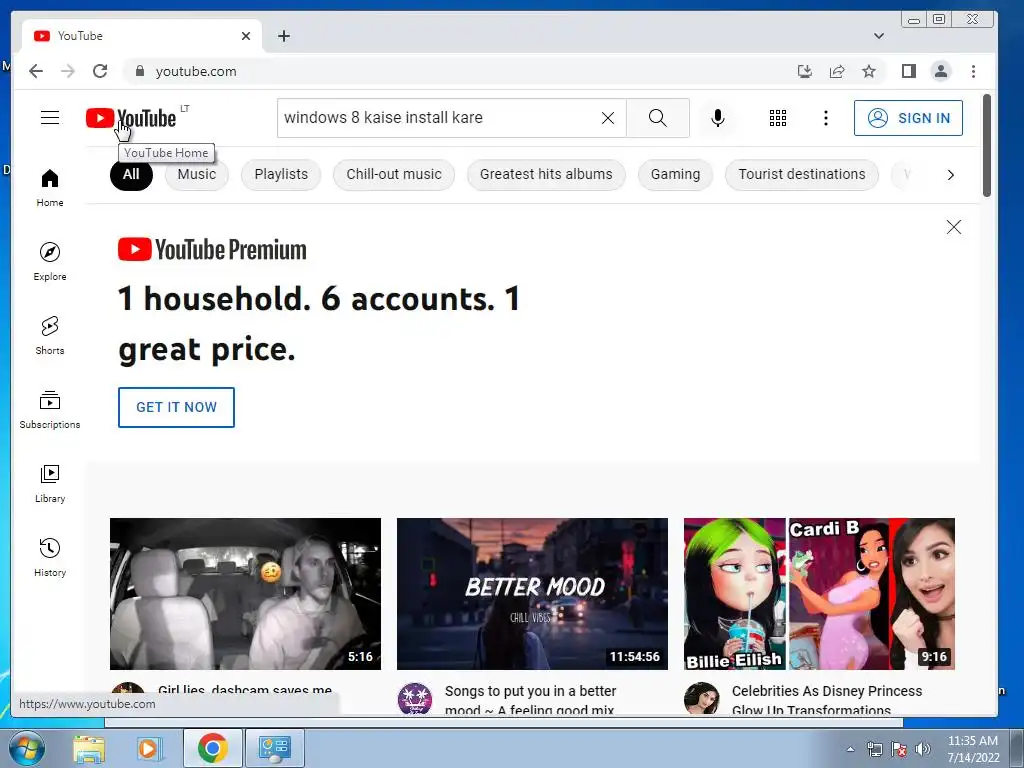Open Windows Media Player from taskbar
The width and height of the screenshot is (1024, 768).
pos(149,749)
